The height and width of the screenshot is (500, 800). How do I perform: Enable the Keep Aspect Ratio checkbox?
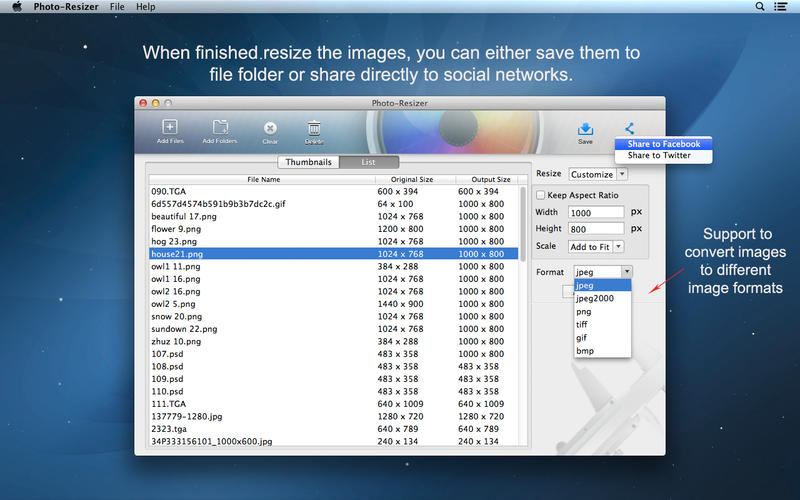(x=541, y=195)
